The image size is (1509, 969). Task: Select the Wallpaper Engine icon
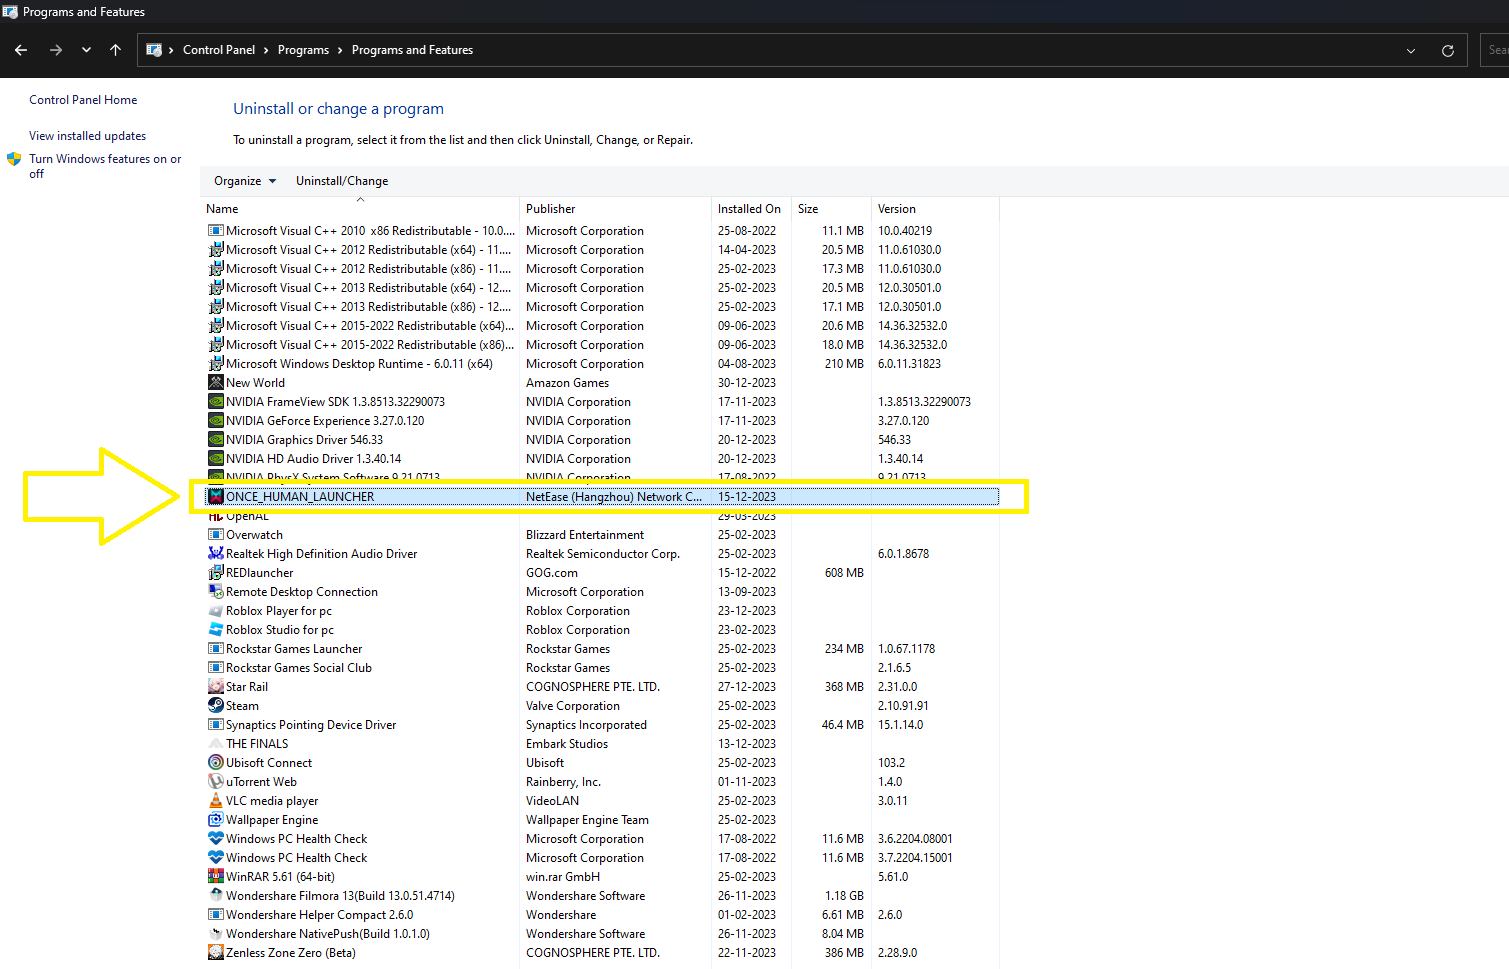(215, 820)
